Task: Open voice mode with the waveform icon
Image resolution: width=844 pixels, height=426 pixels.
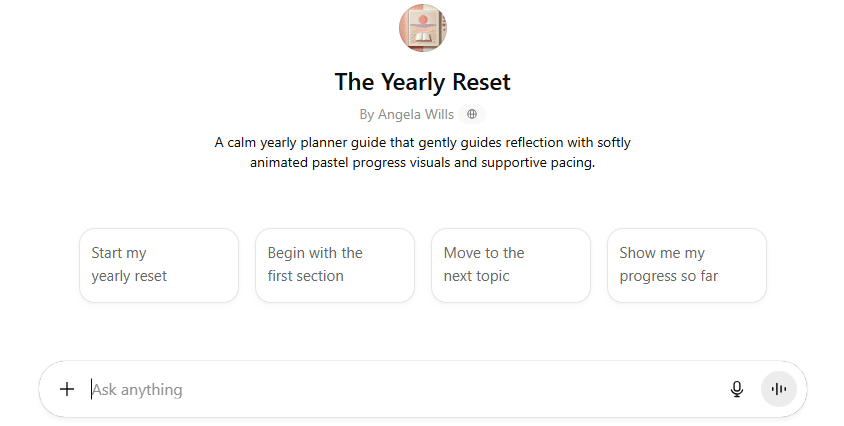Action: pyautogui.click(x=779, y=389)
